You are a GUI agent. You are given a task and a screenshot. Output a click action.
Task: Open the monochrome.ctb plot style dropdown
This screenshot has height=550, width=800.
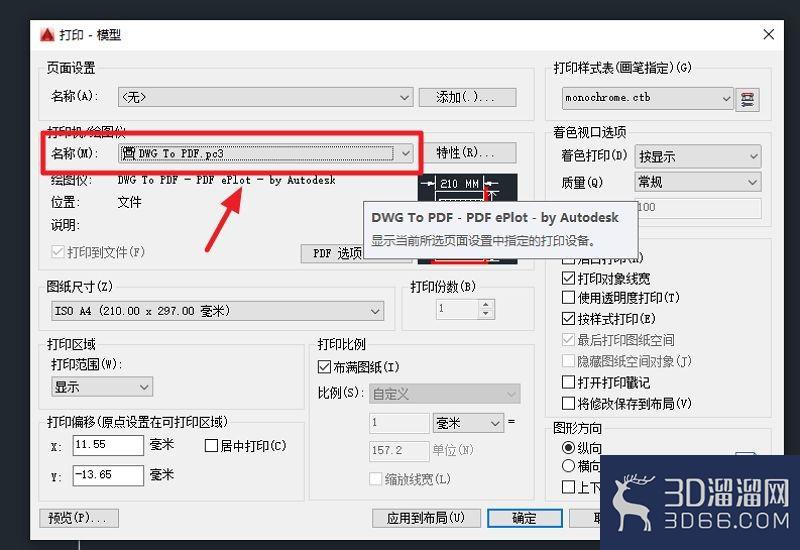click(647, 98)
